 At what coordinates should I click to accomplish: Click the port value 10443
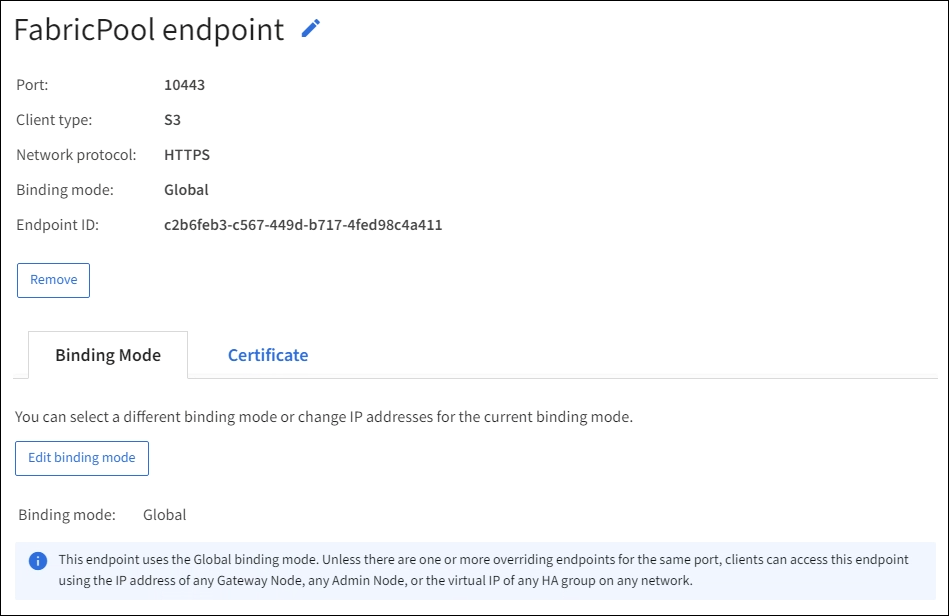point(184,85)
